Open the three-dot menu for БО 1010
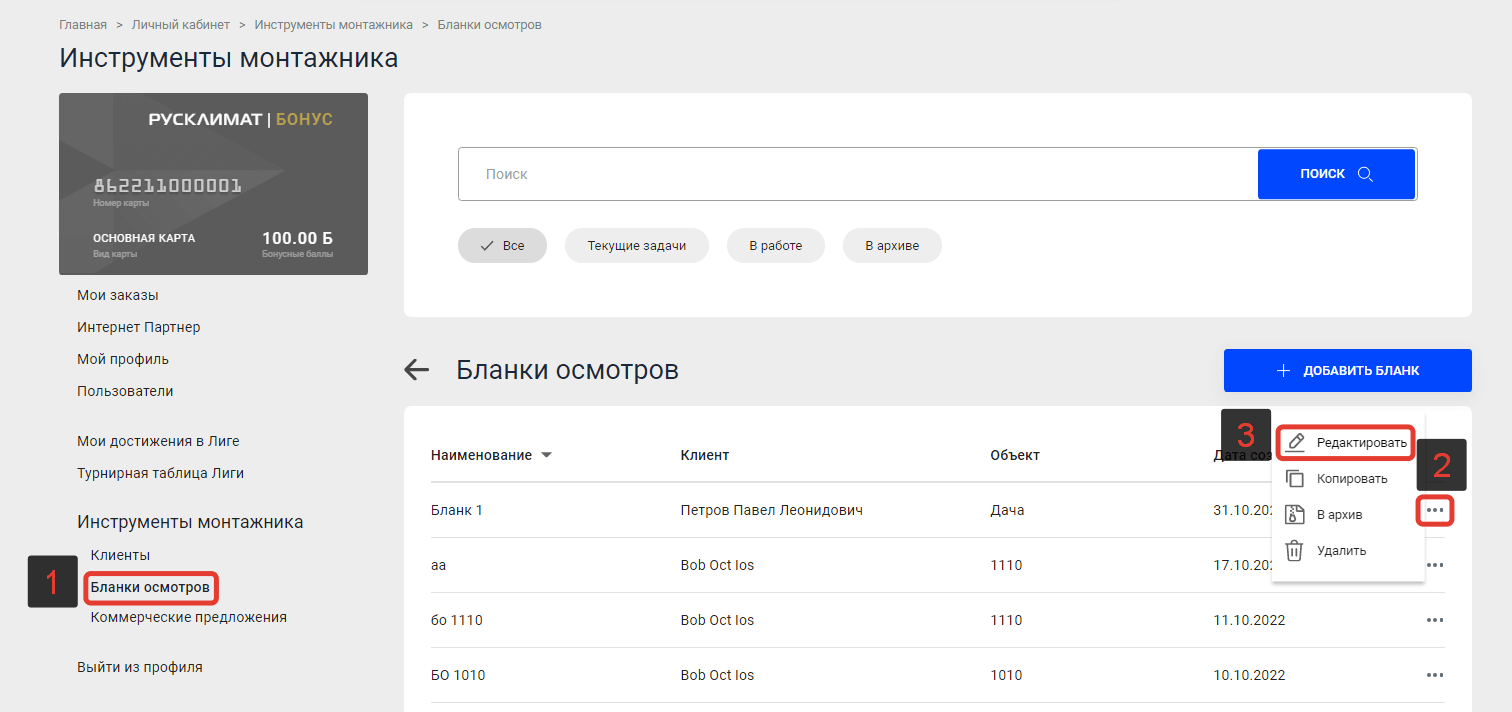Image resolution: width=1512 pixels, height=712 pixels. 1435,675
